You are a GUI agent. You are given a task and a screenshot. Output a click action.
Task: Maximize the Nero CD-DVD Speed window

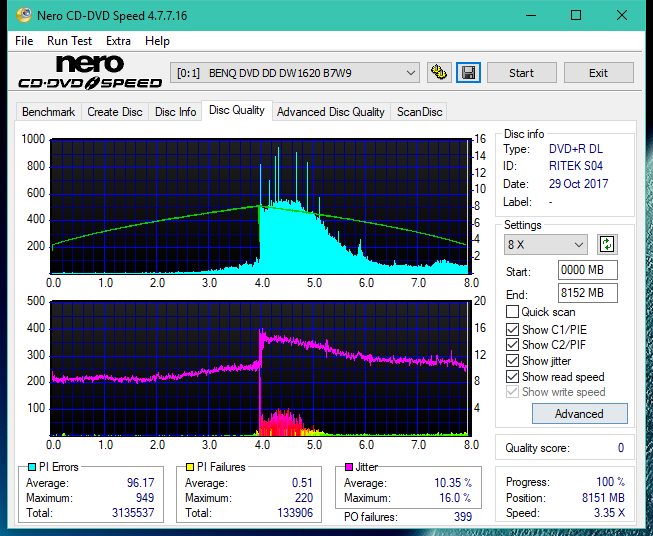pyautogui.click(x=576, y=15)
